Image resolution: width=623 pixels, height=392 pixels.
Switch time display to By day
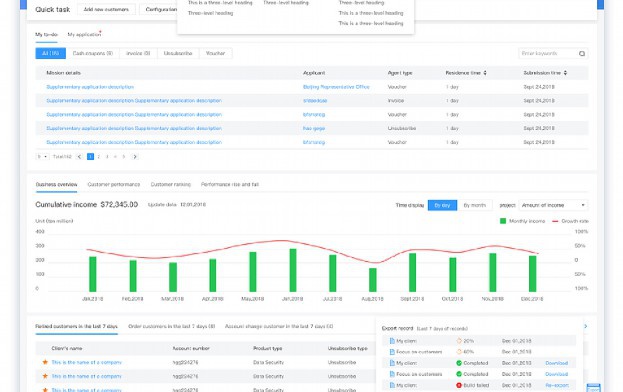tap(442, 205)
